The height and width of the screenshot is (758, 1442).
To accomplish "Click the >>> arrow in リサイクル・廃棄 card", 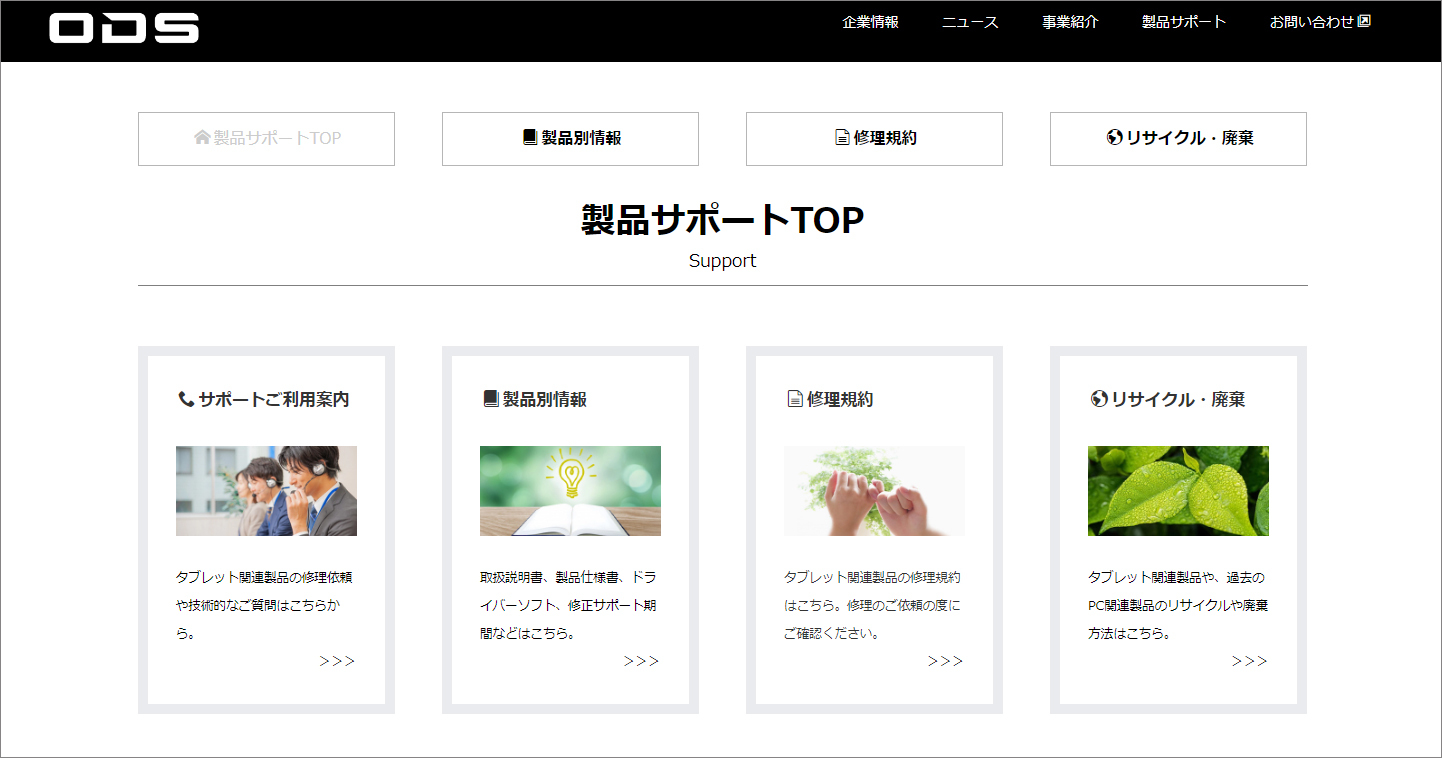I will tap(1249, 661).
